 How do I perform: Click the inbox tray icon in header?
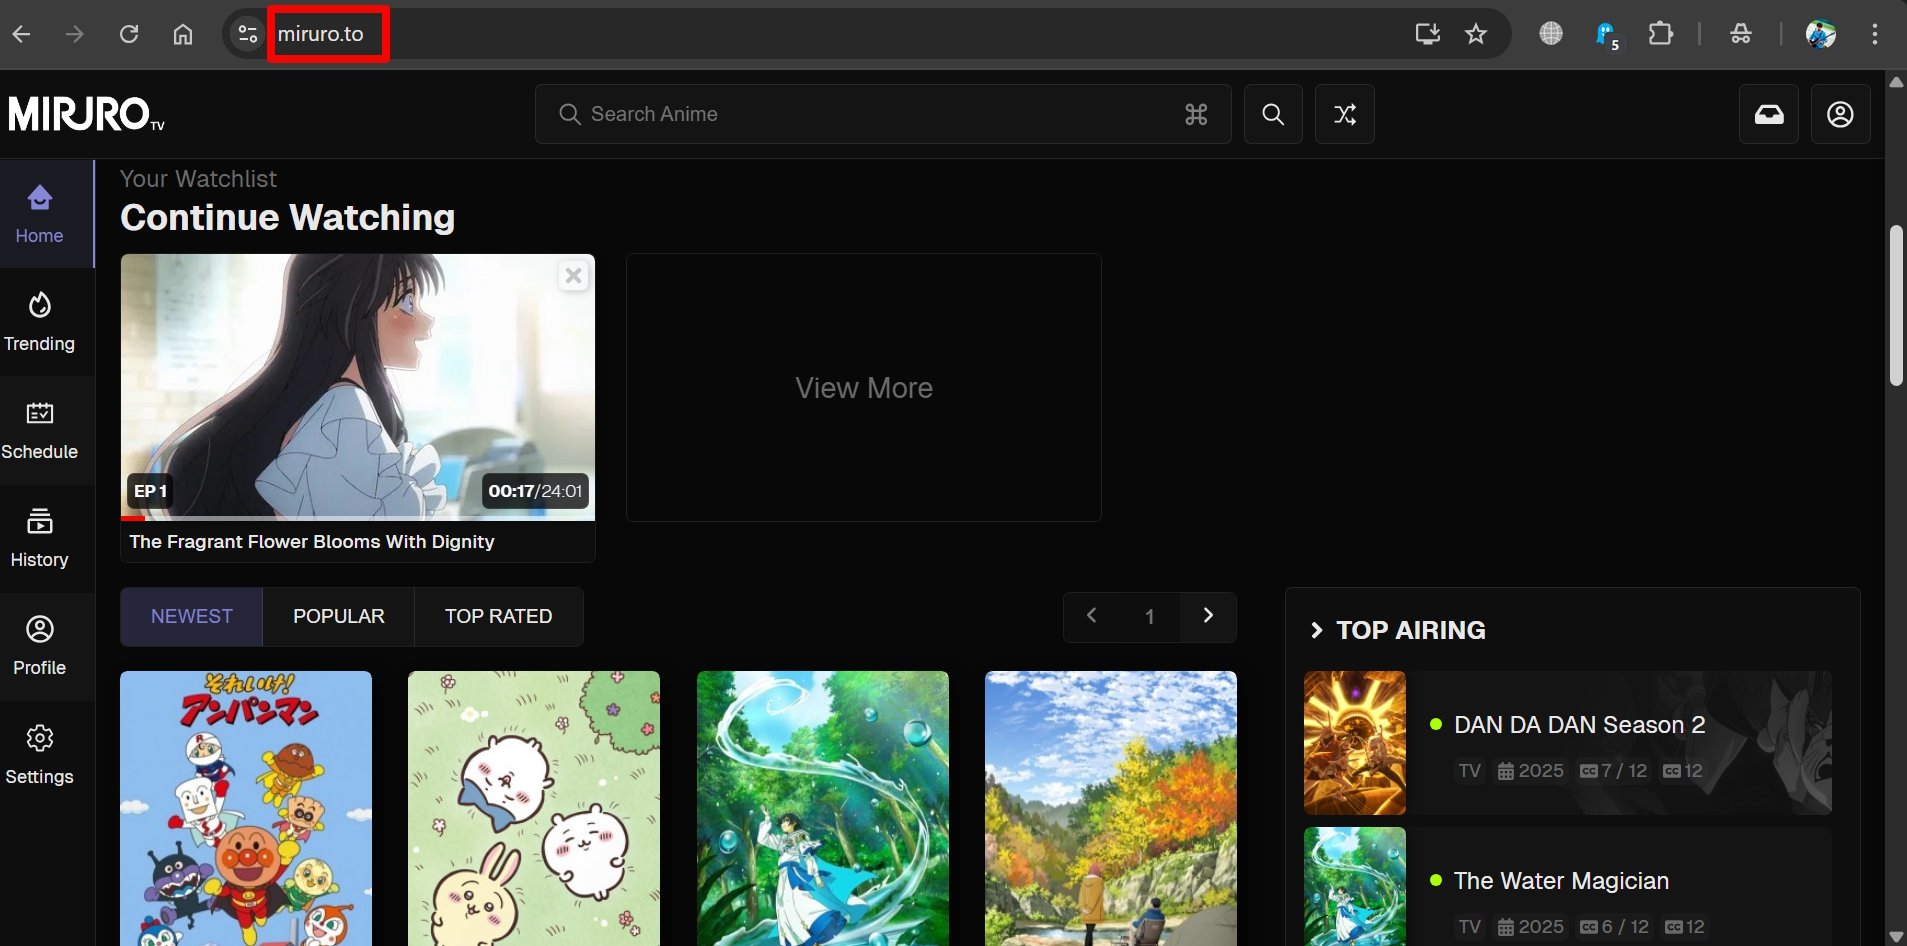pos(1768,114)
